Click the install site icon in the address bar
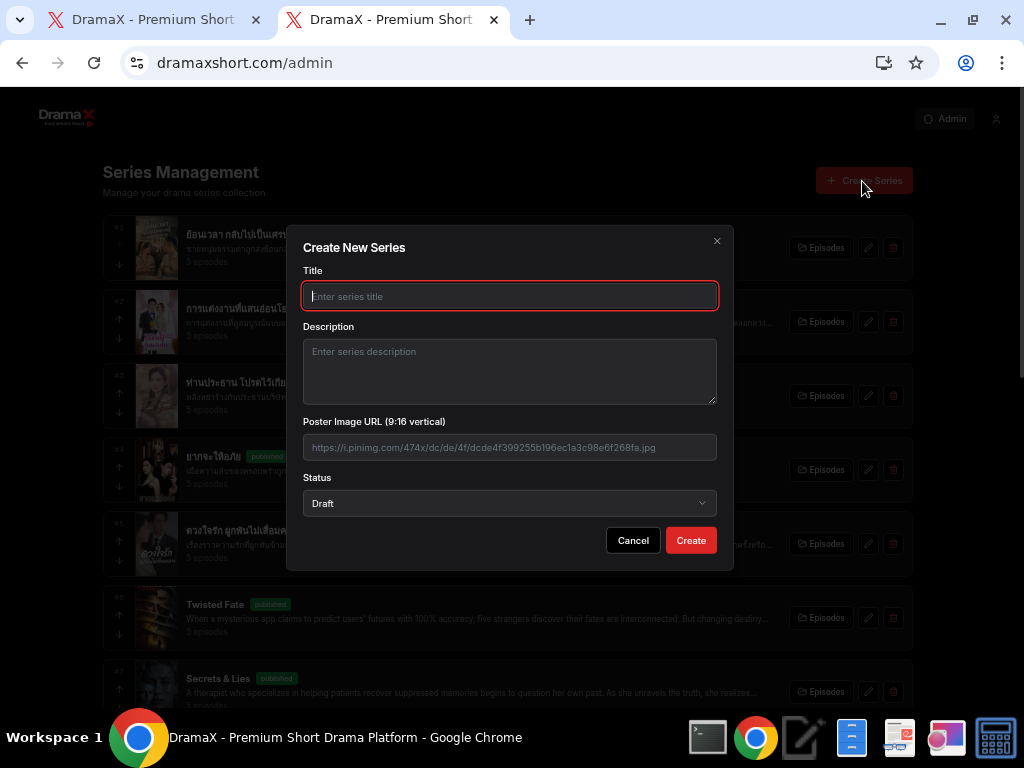Viewport: 1024px width, 768px height. (883, 62)
